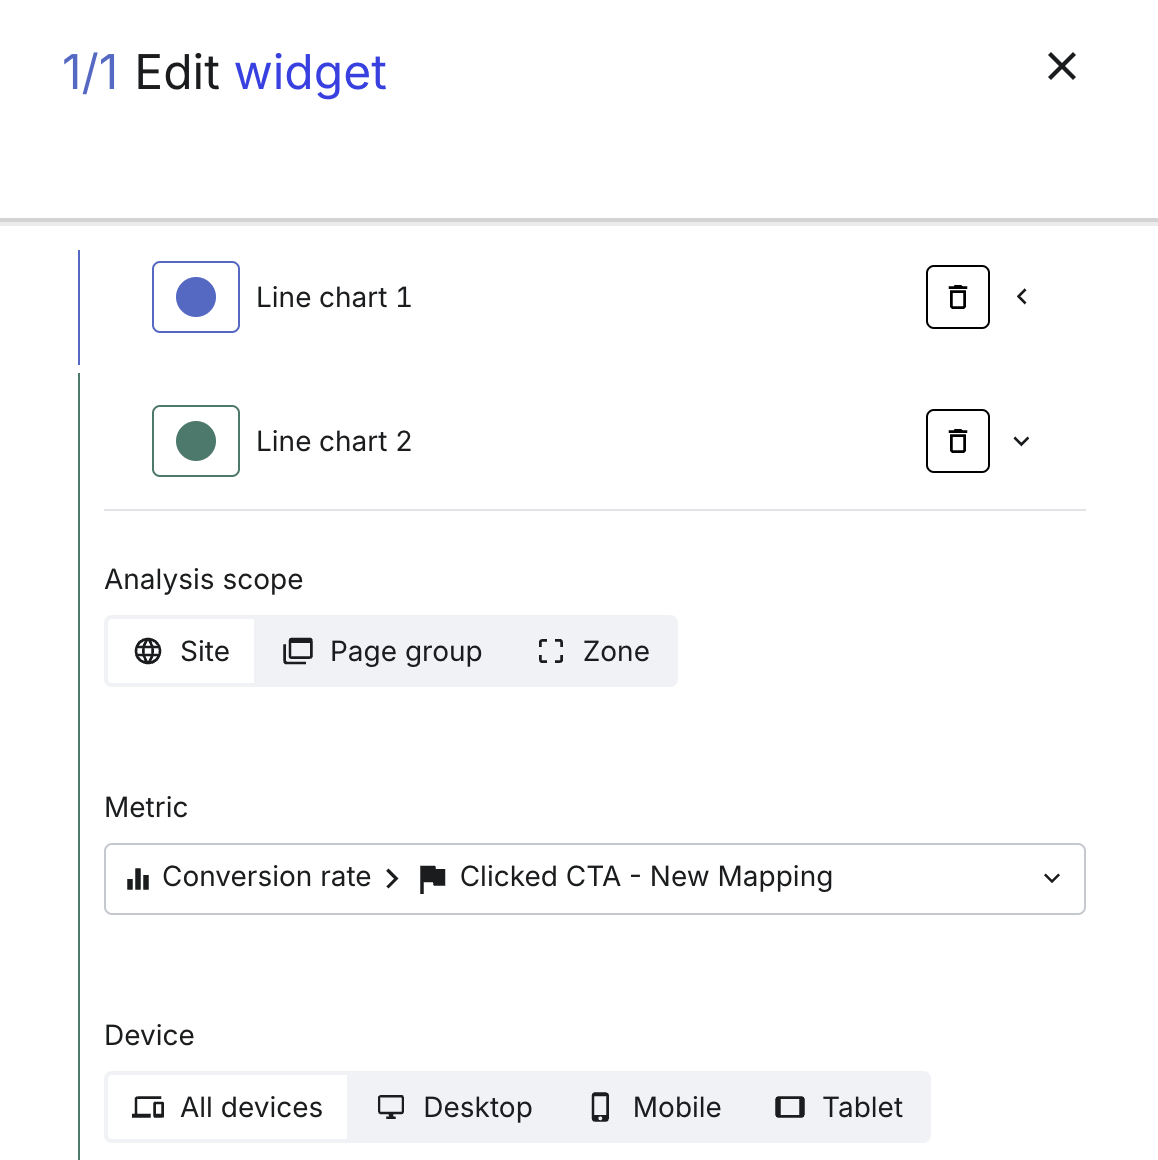Open Line chart 1 blue color swatch
This screenshot has width=1158, height=1160.
point(196,297)
